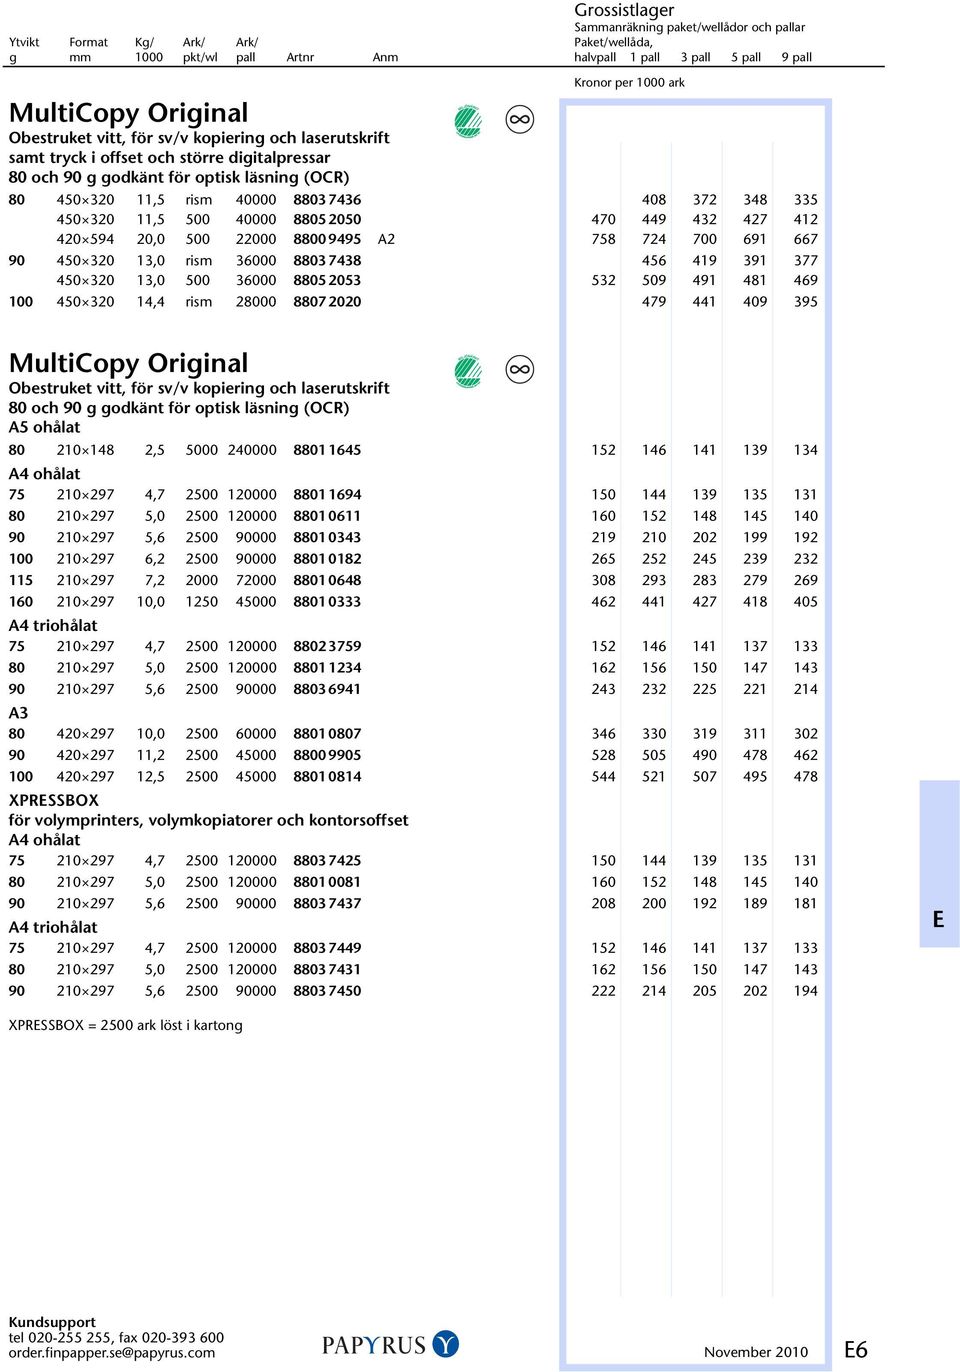Click article number 8801 1645
The height and width of the screenshot is (1372, 960).
[x=327, y=451]
